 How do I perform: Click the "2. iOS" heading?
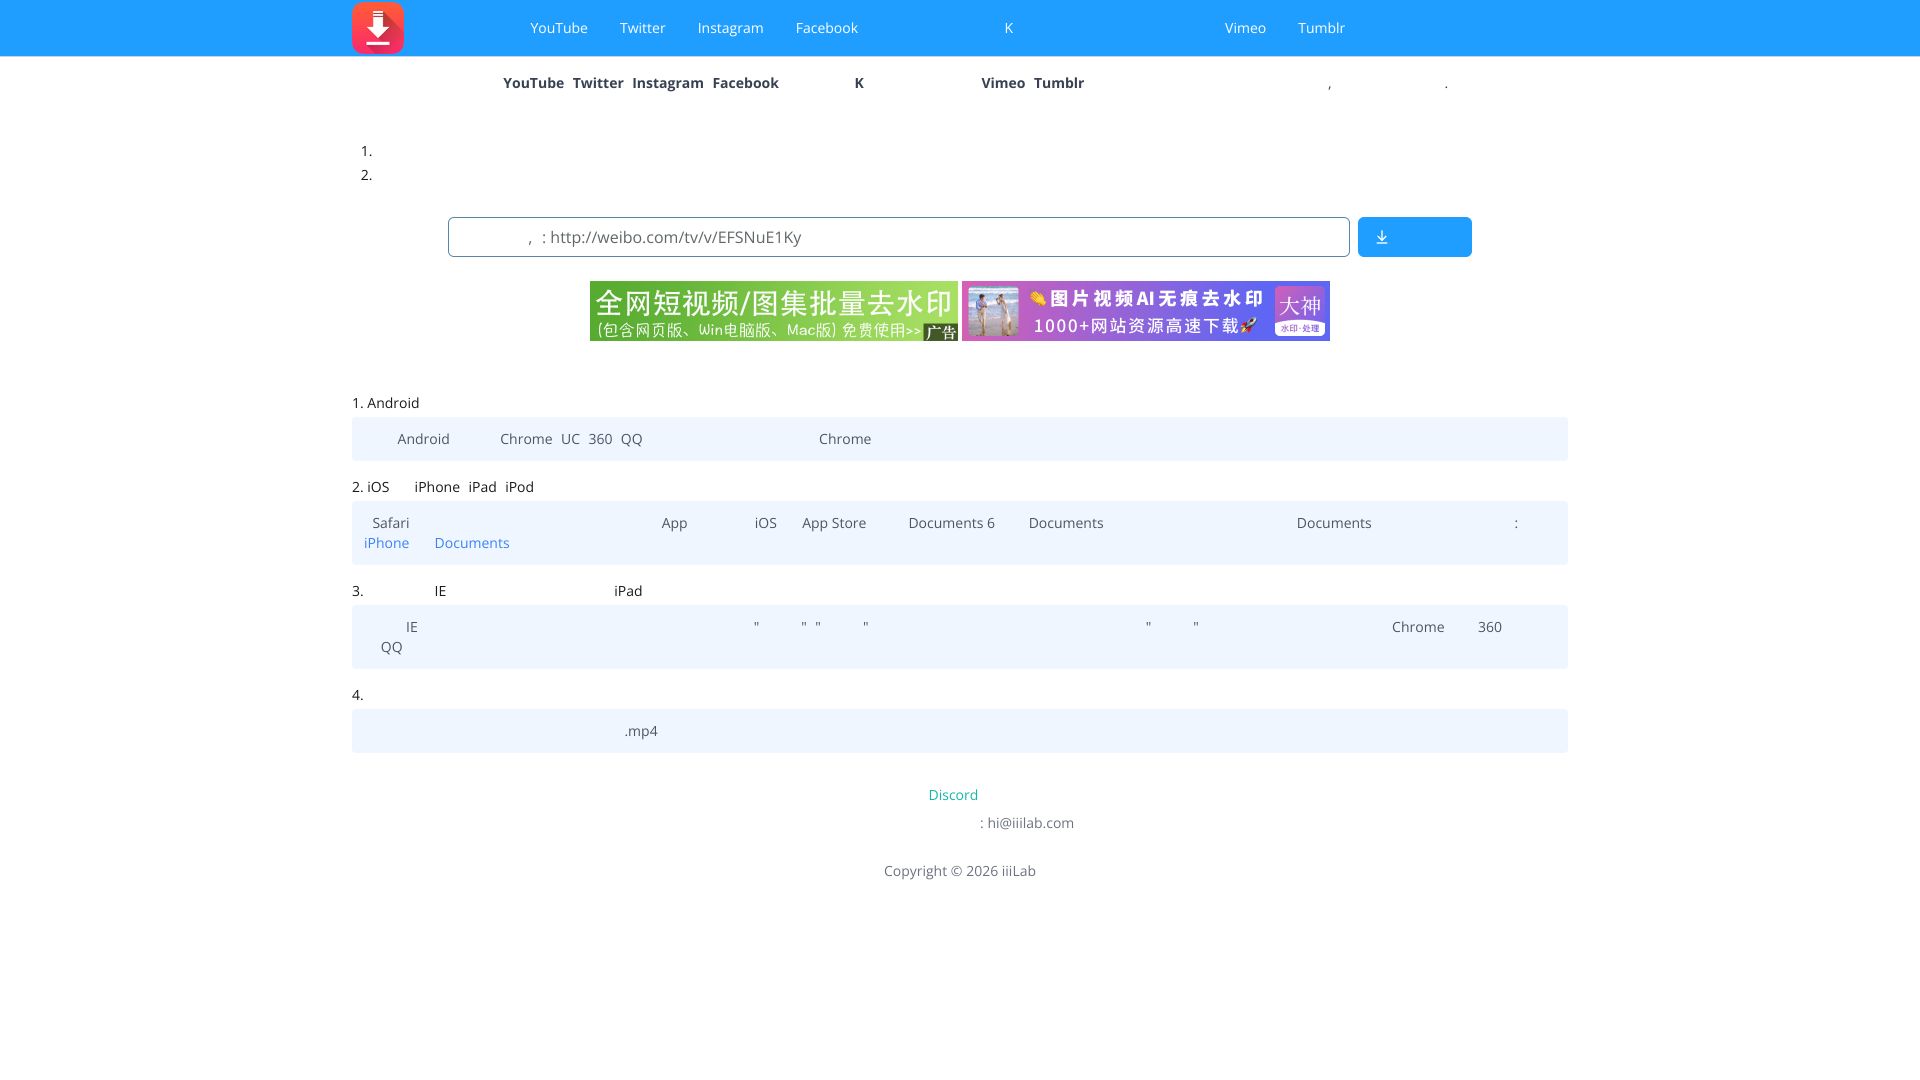pyautogui.click(x=371, y=487)
